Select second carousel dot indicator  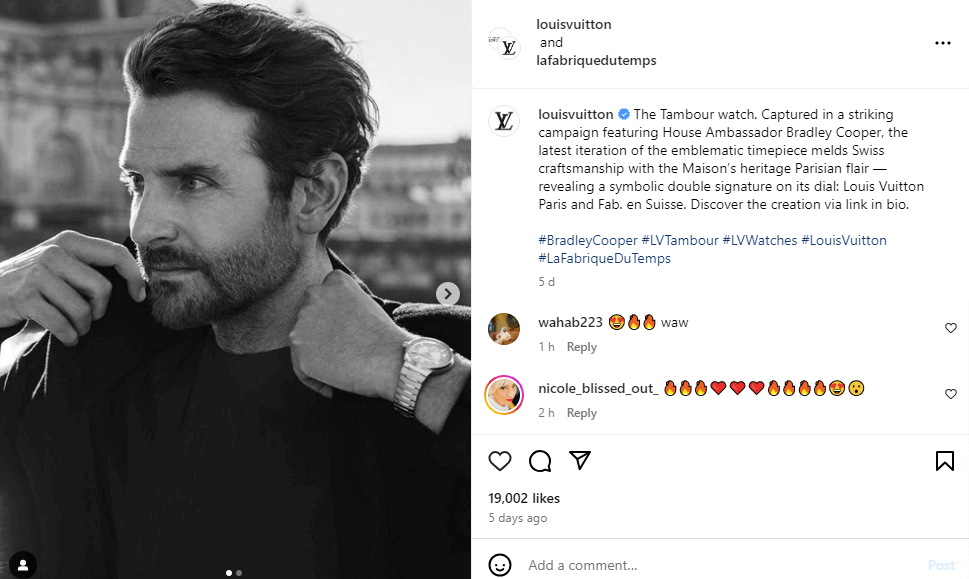pyautogui.click(x=239, y=573)
